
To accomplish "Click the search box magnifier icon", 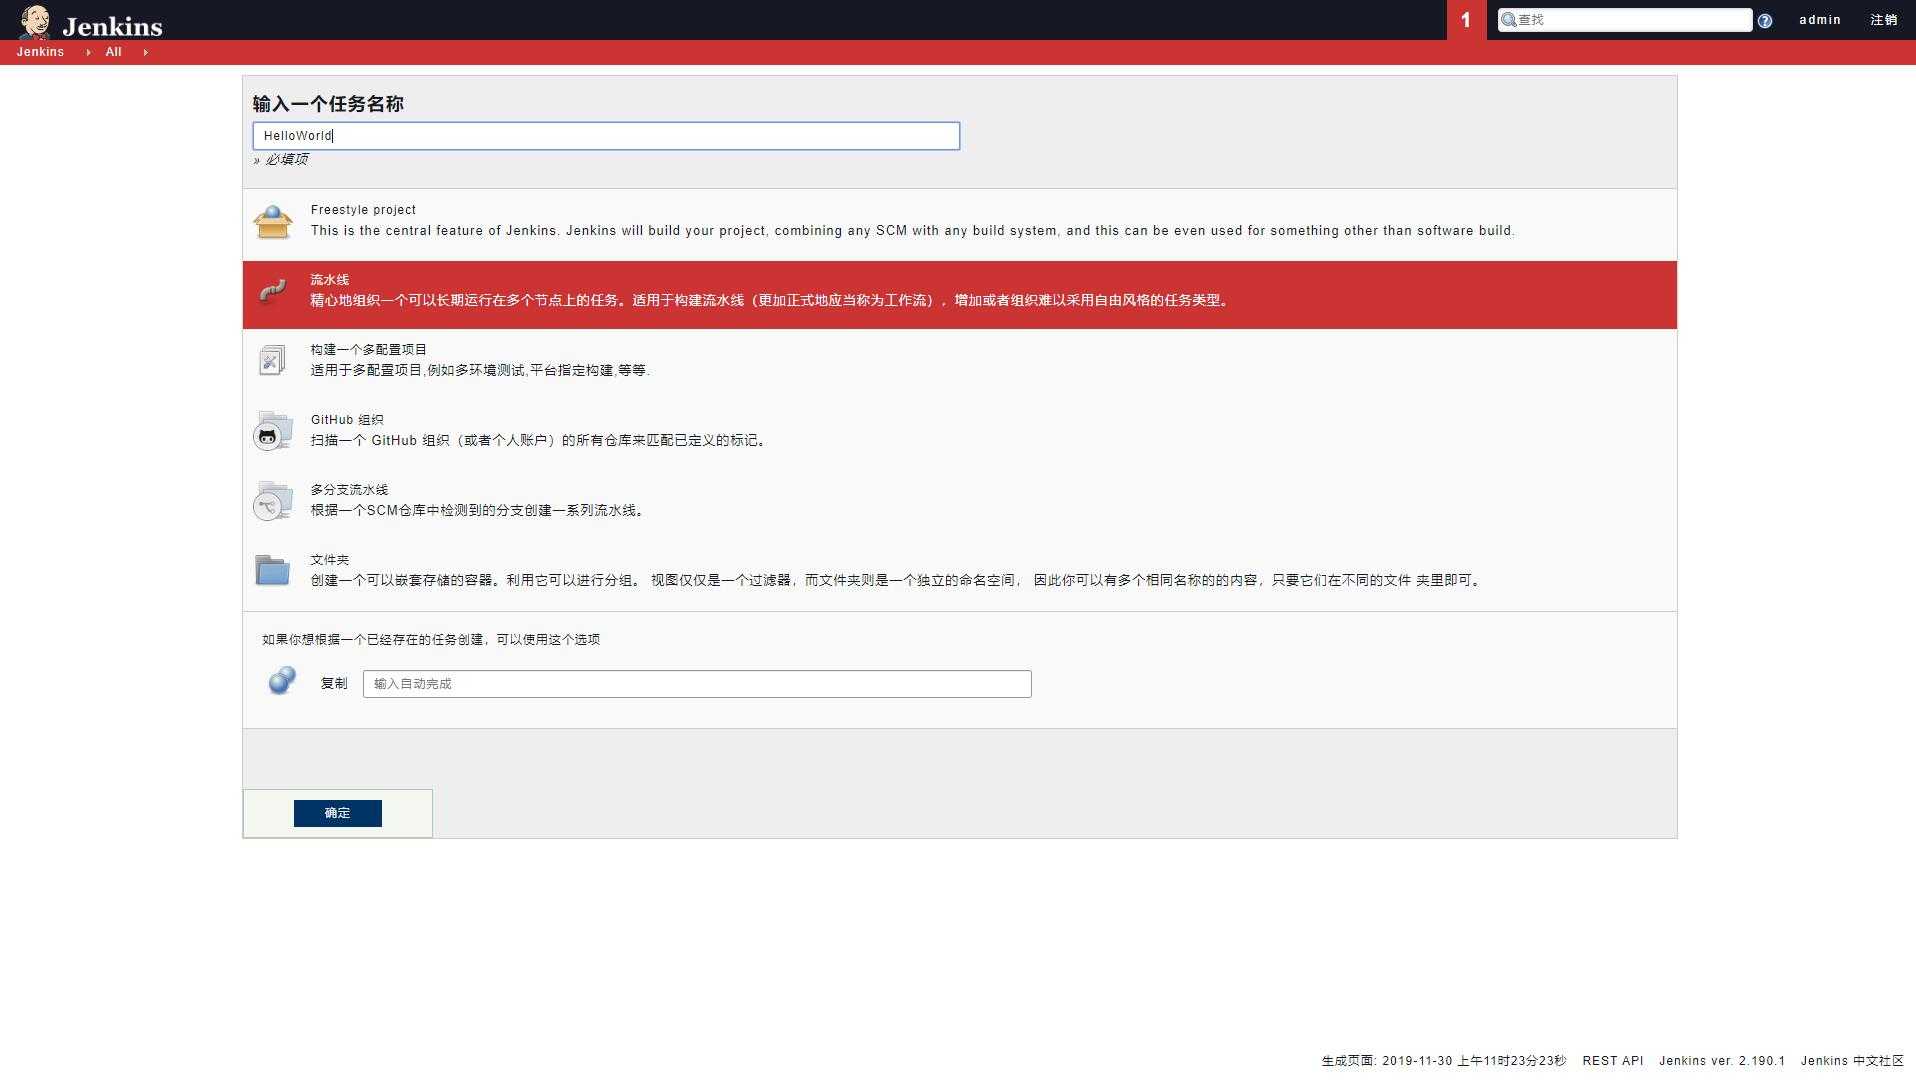I will point(1508,20).
